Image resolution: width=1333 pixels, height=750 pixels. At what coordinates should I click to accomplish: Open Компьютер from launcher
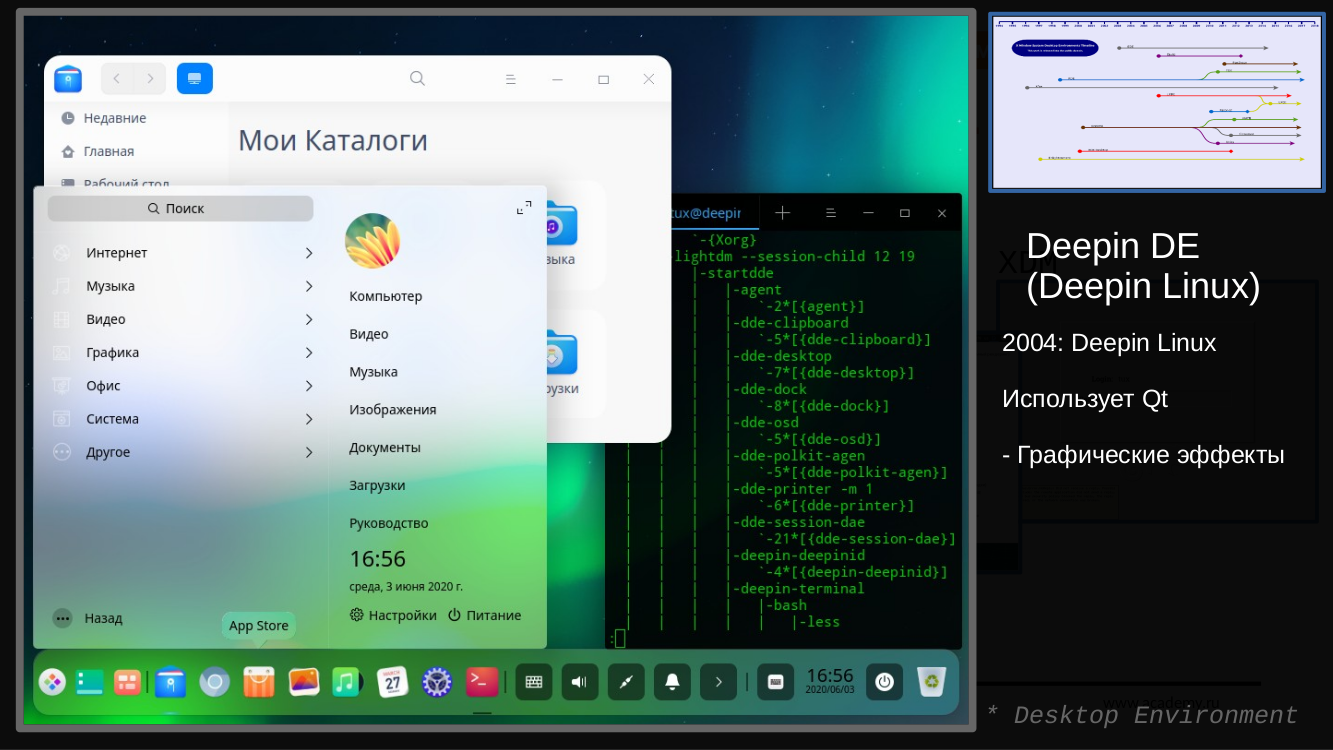pyautogui.click(x=386, y=296)
